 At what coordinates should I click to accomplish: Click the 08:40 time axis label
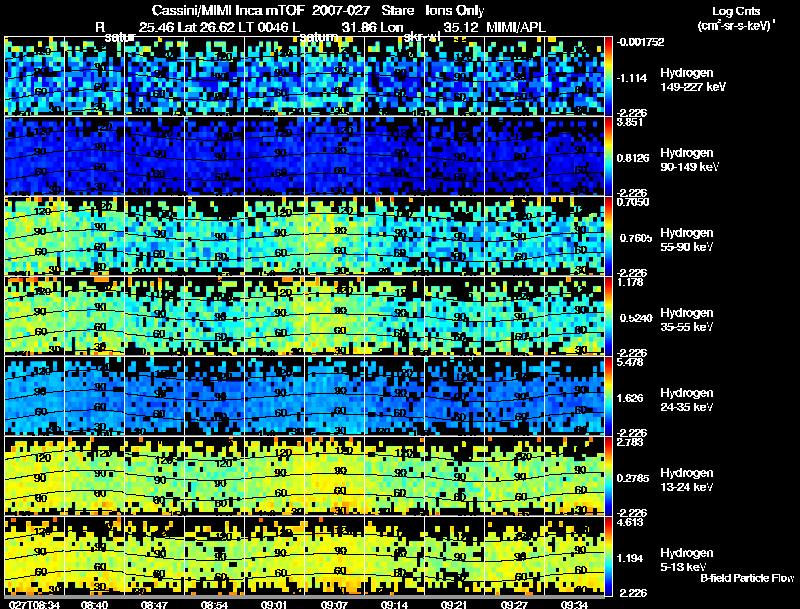94,605
